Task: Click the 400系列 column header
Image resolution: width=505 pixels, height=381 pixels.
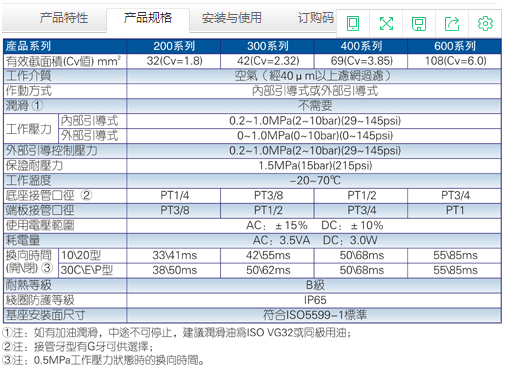Action: pyautogui.click(x=361, y=46)
